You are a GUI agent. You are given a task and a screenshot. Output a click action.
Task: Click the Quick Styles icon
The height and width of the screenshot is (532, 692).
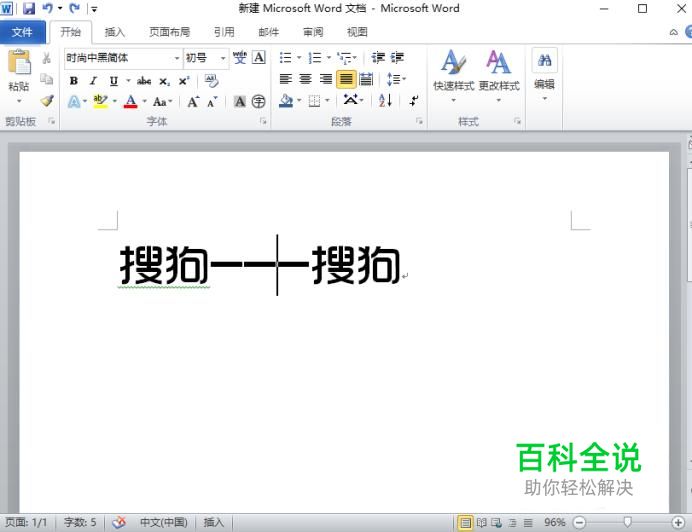(454, 62)
